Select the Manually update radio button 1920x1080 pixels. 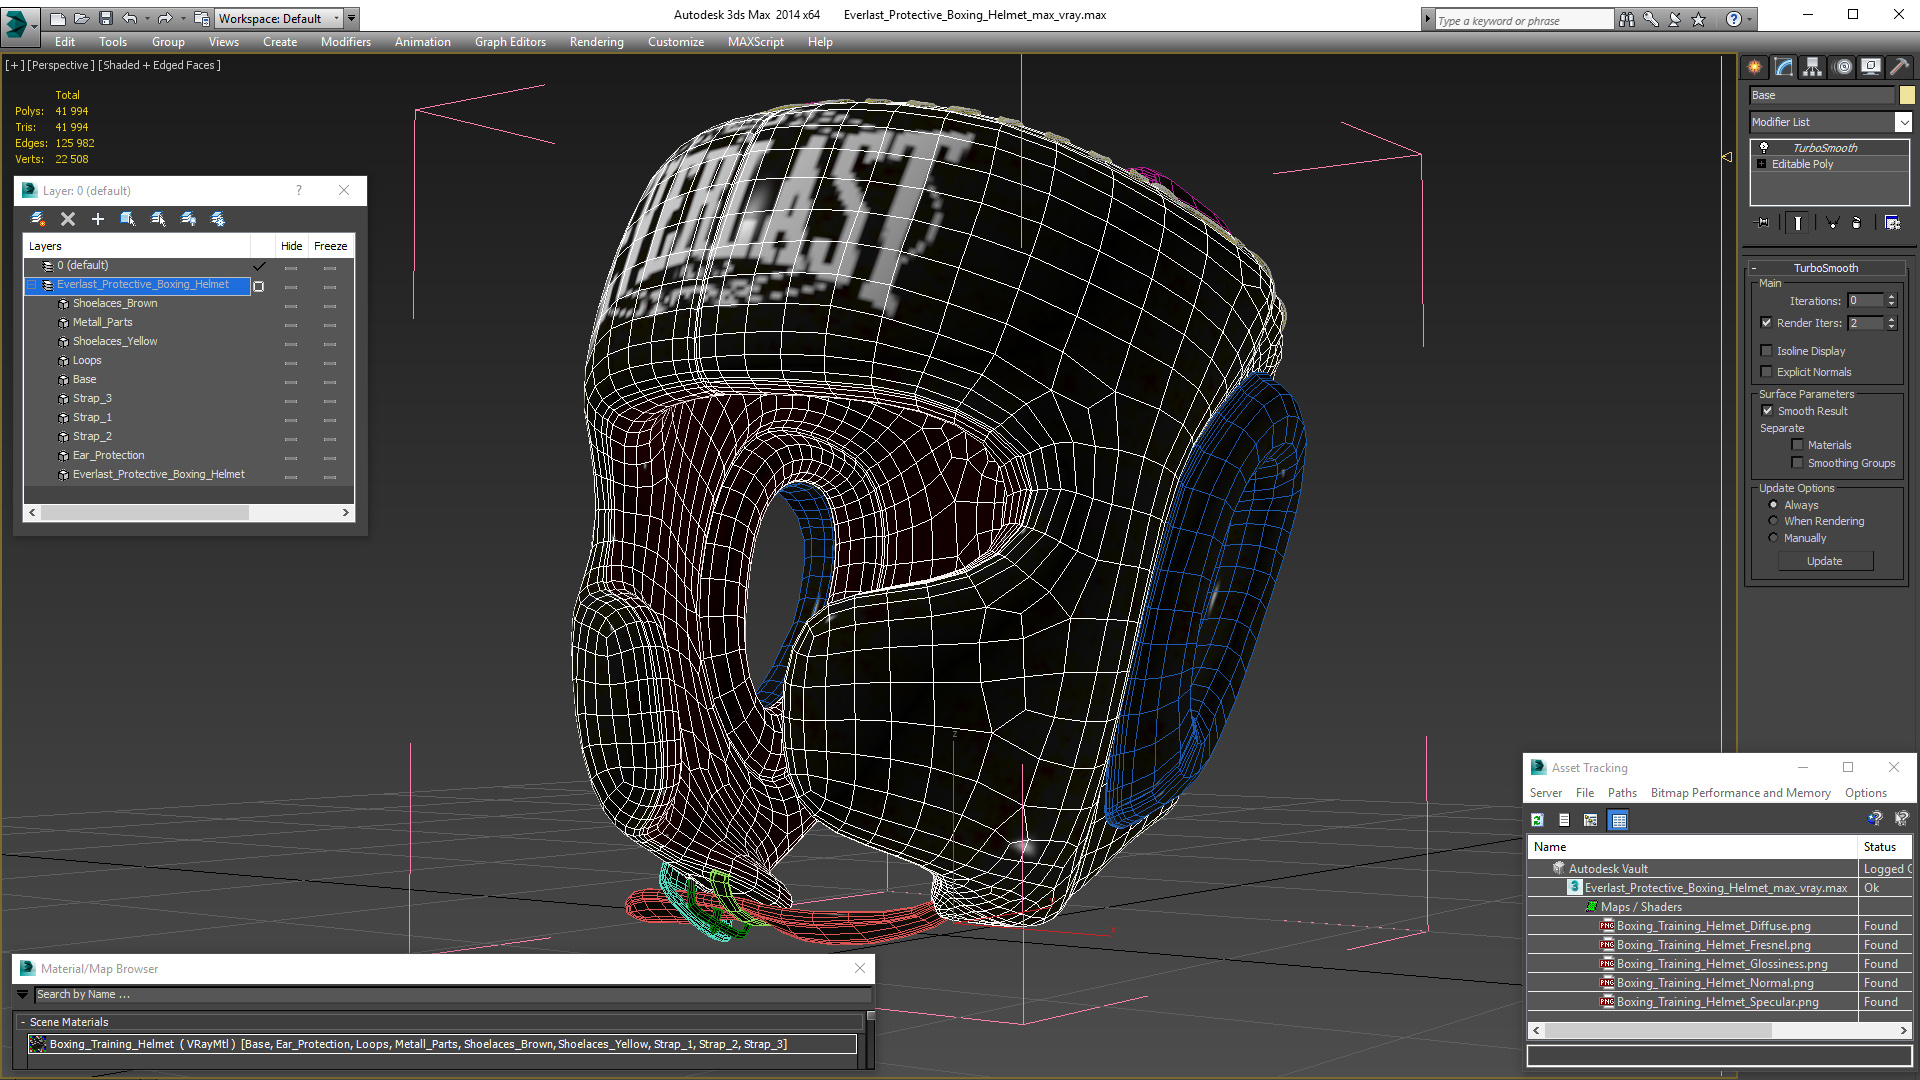pyautogui.click(x=1773, y=538)
